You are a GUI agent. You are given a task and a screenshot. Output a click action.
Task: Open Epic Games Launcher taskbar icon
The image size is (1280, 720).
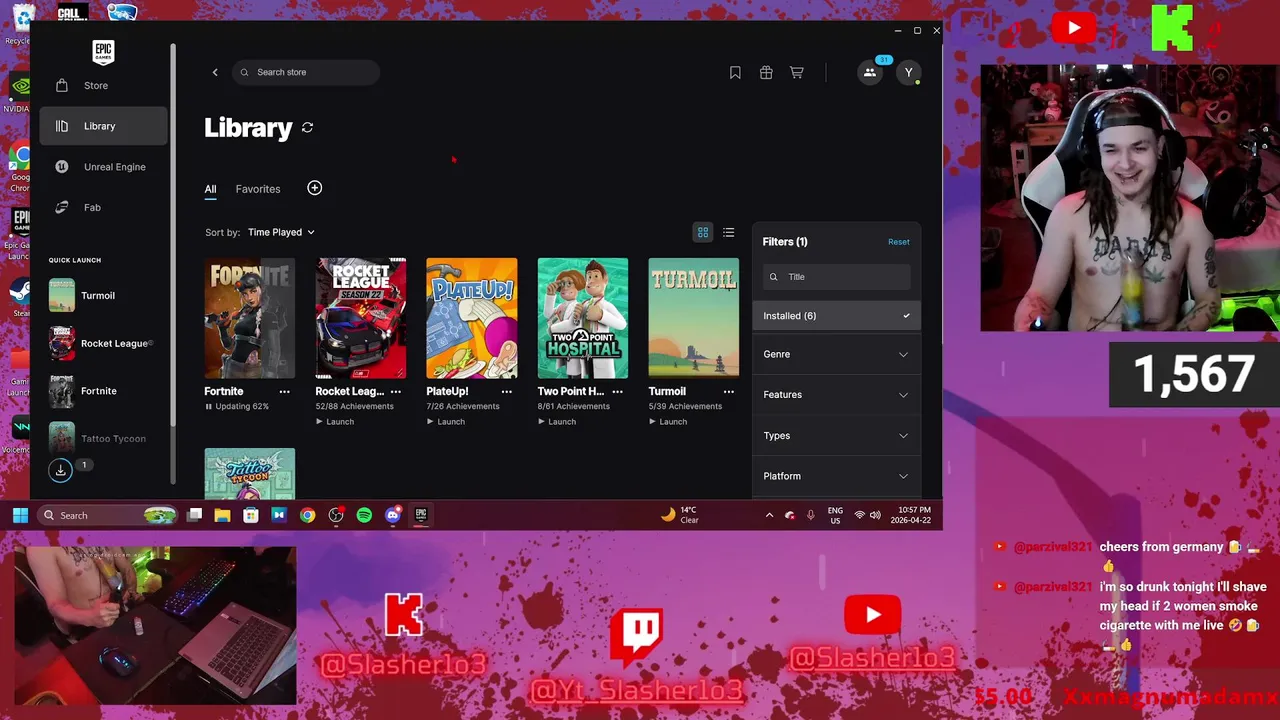[421, 515]
